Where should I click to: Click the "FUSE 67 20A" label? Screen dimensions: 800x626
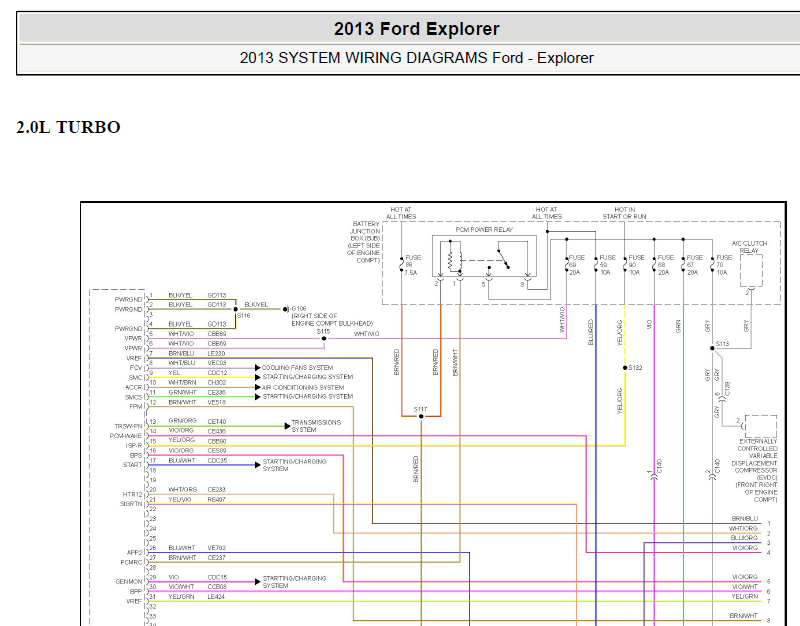(694, 265)
